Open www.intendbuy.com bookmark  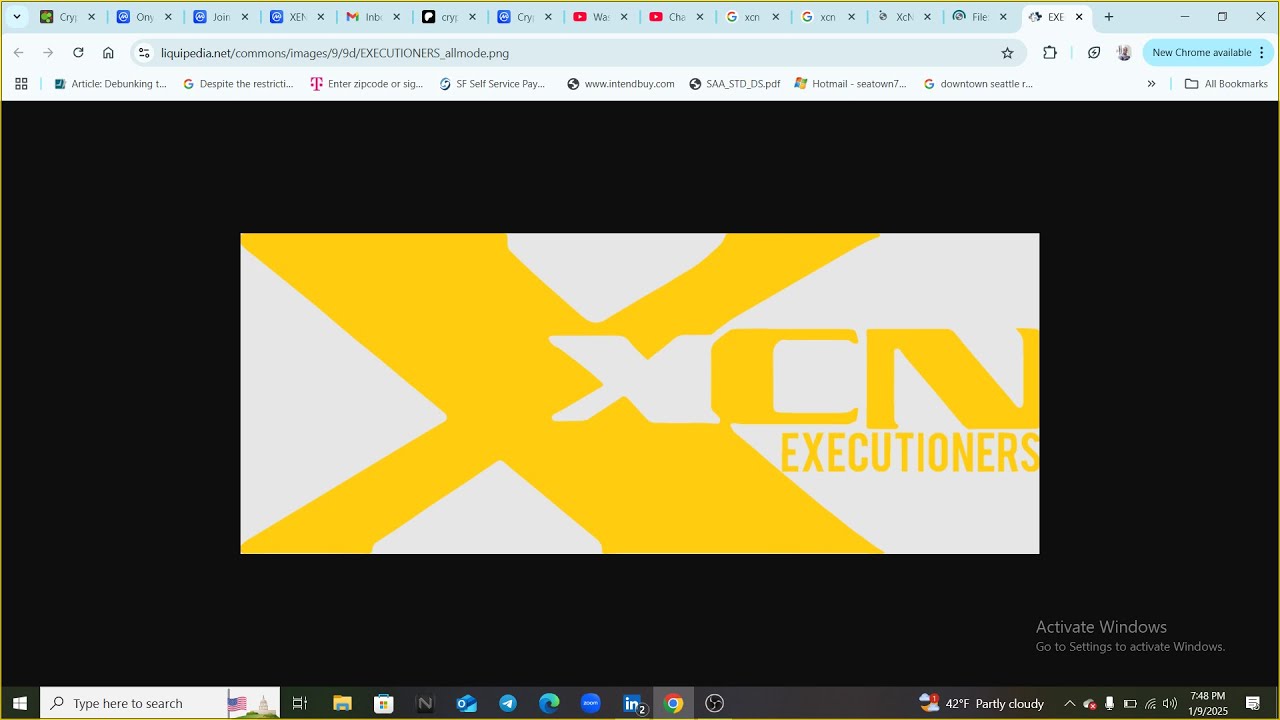[621, 84]
